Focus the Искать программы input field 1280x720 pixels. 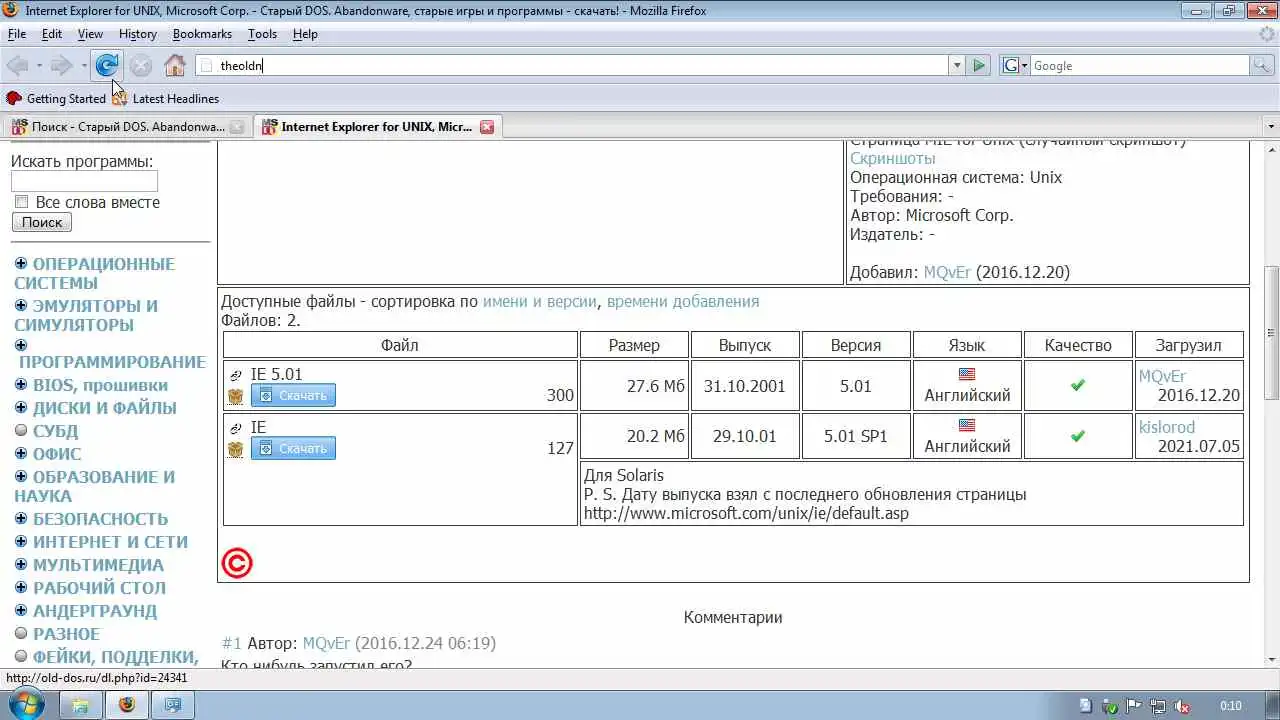click(x=84, y=182)
